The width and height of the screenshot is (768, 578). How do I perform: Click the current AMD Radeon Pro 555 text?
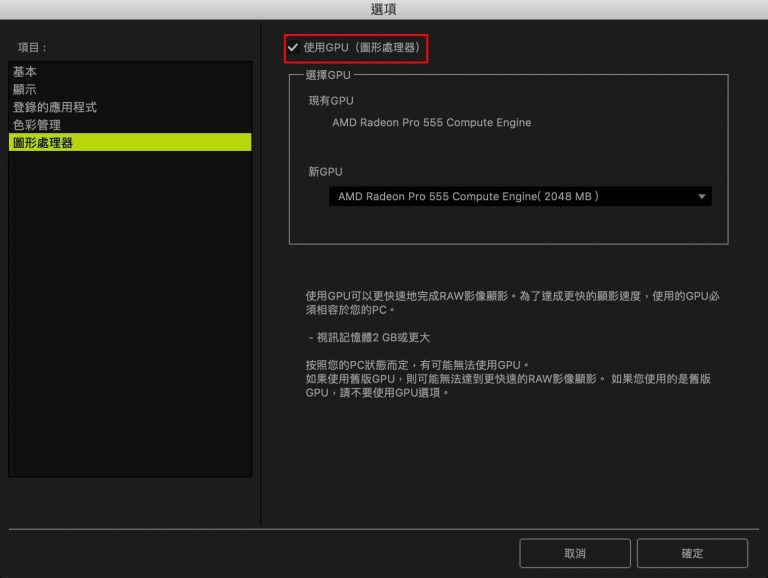tap(431, 123)
